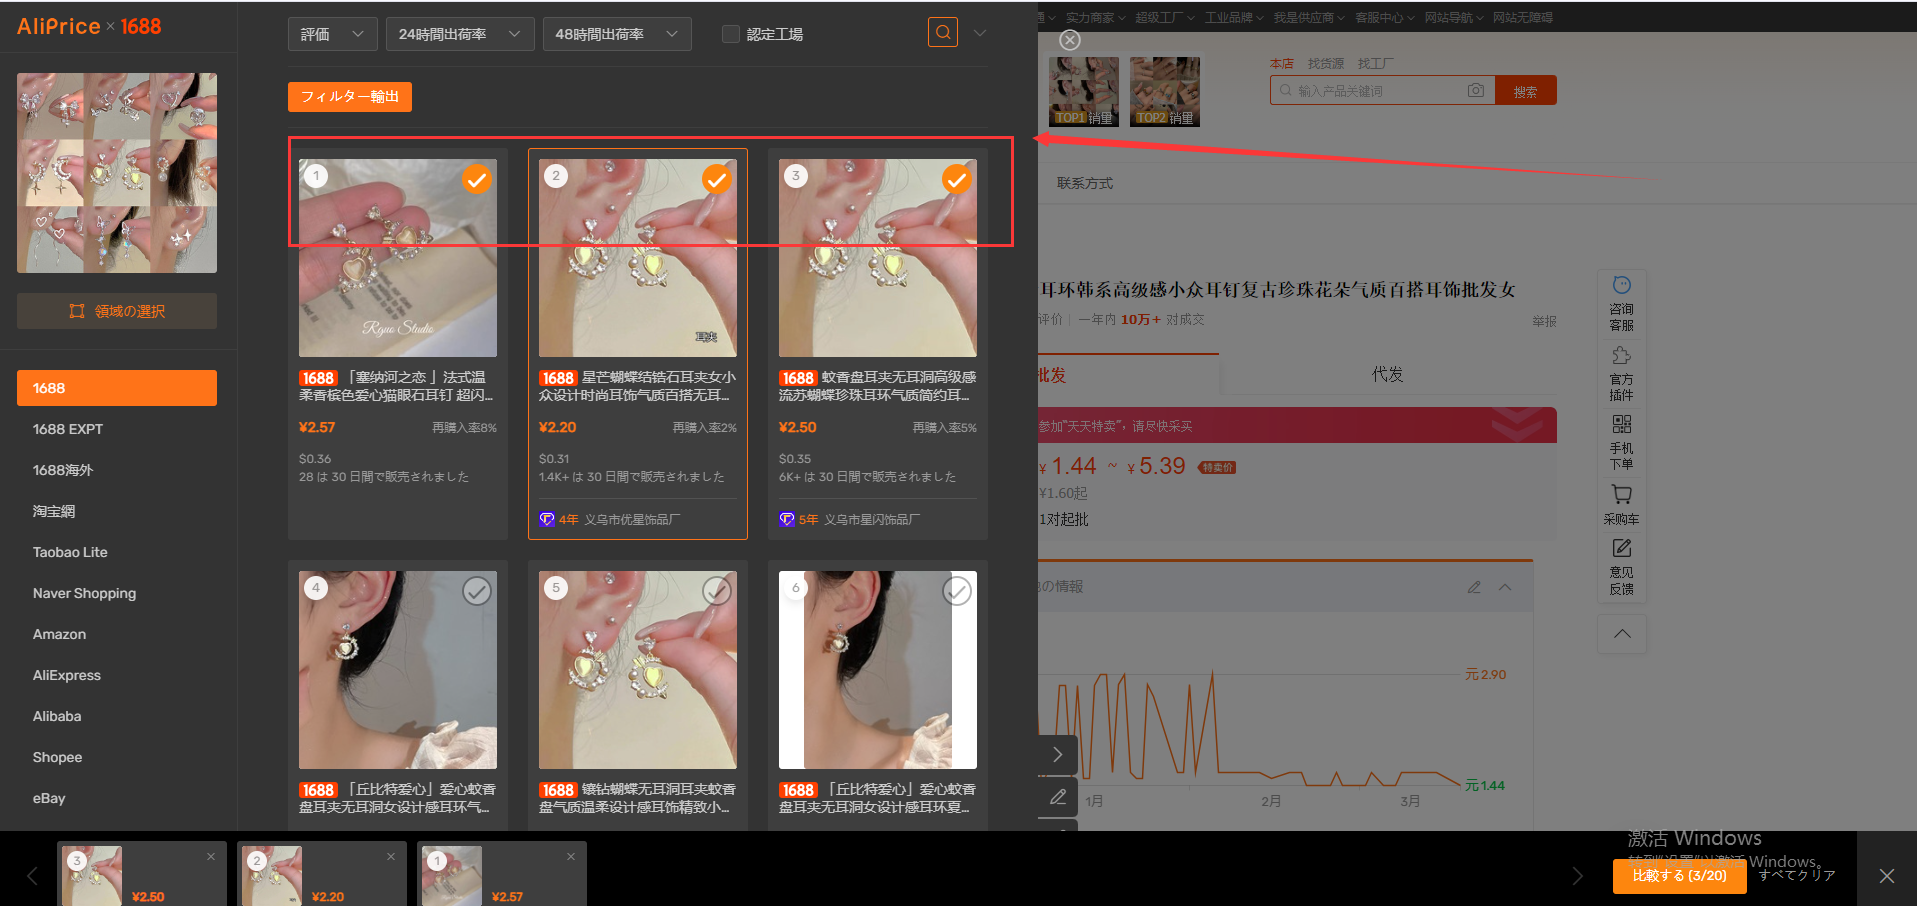Collapse the price info panel chevron

tap(1505, 587)
